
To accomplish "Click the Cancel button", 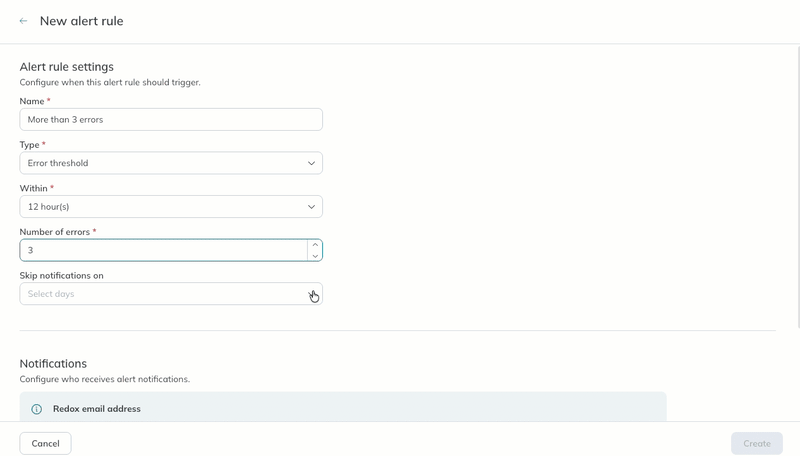I will pos(45,443).
